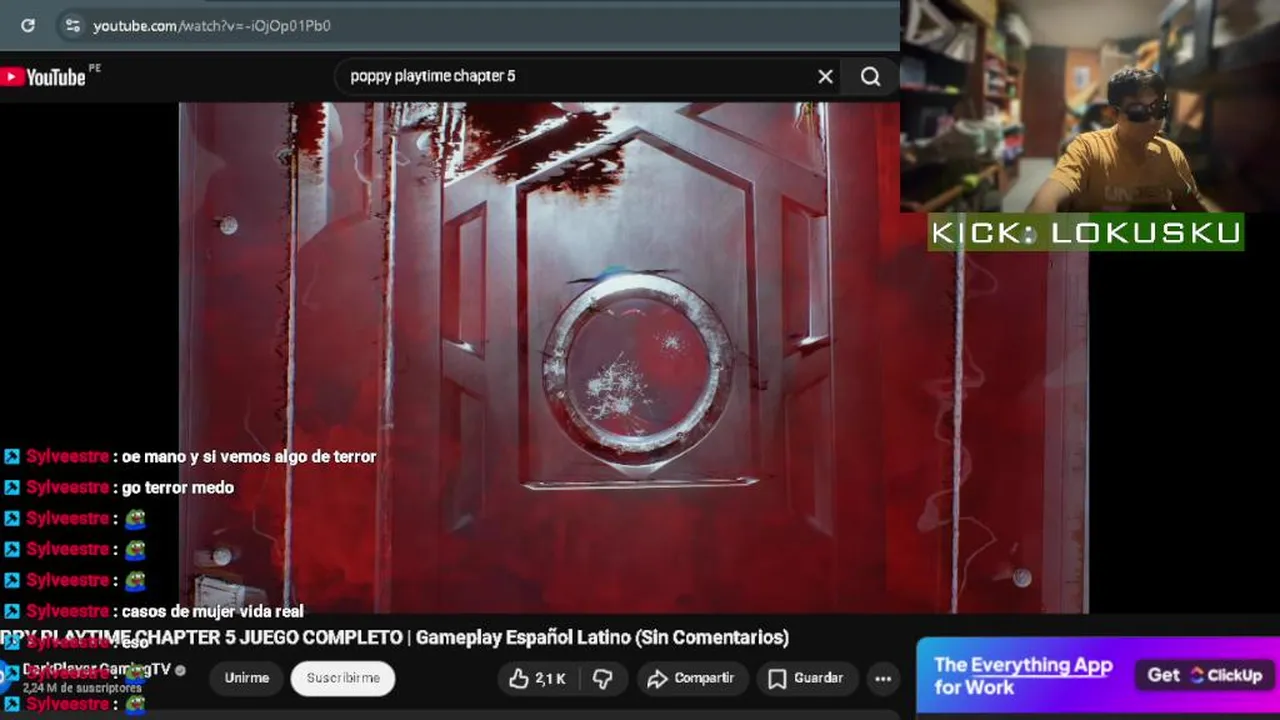Screen dimensions: 1280x720
Task: Click the webcam feed of the streamer
Action: coord(1090,106)
